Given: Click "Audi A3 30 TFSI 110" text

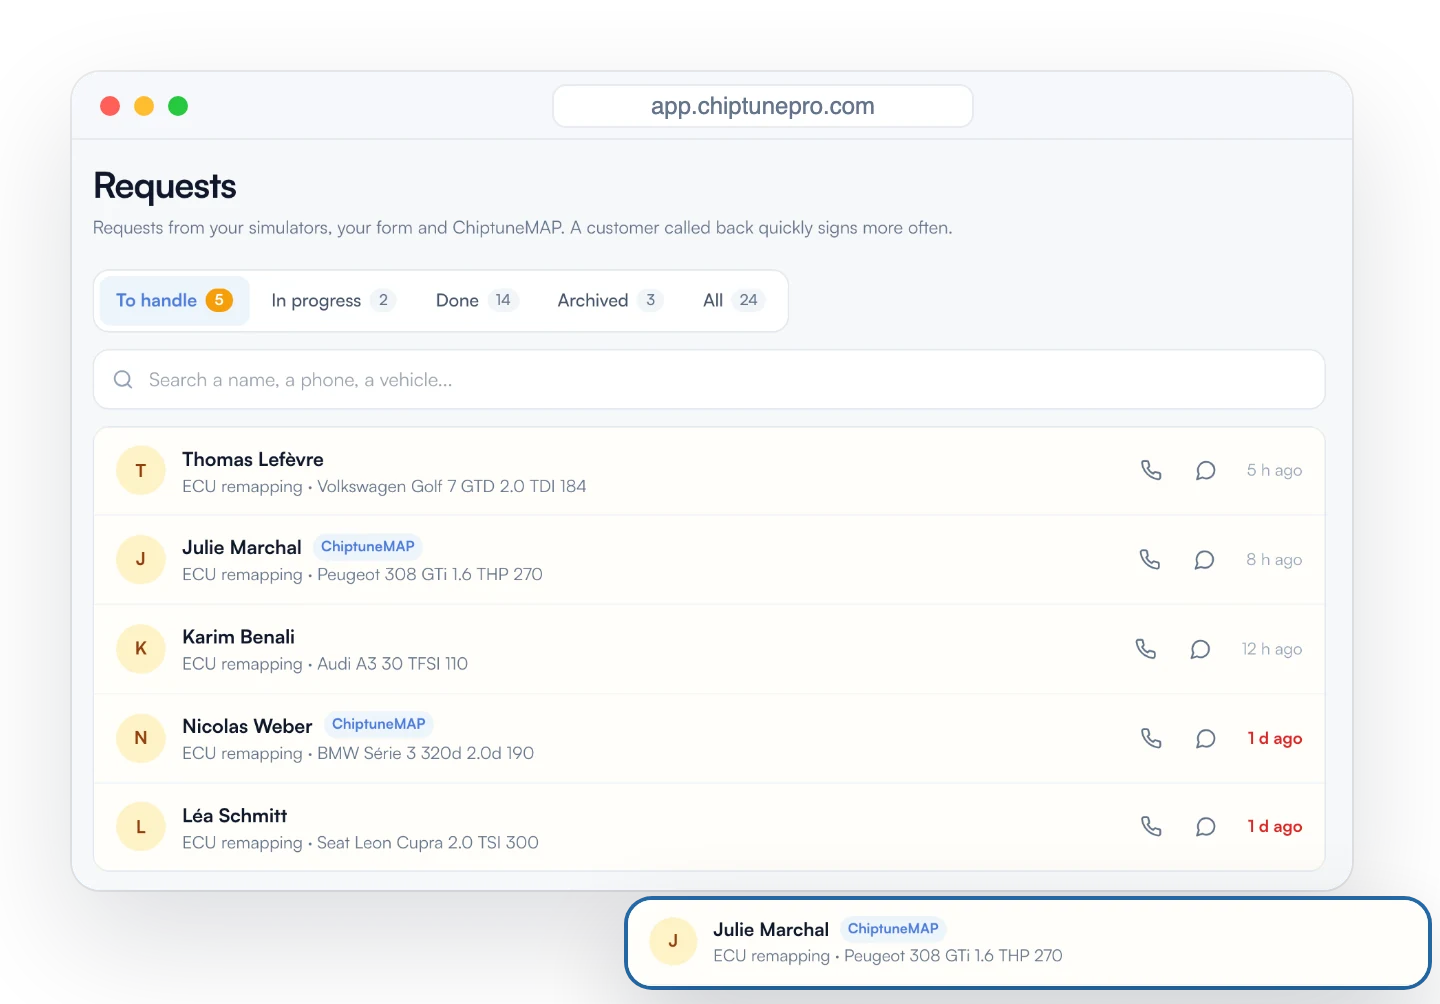Looking at the screenshot, I should coord(392,663).
